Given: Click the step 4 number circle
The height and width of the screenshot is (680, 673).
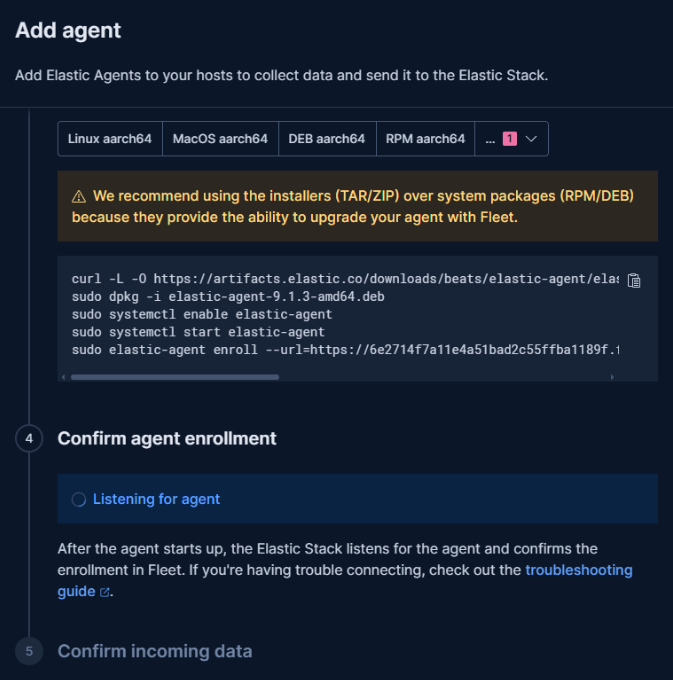Looking at the screenshot, I should [x=29, y=438].
